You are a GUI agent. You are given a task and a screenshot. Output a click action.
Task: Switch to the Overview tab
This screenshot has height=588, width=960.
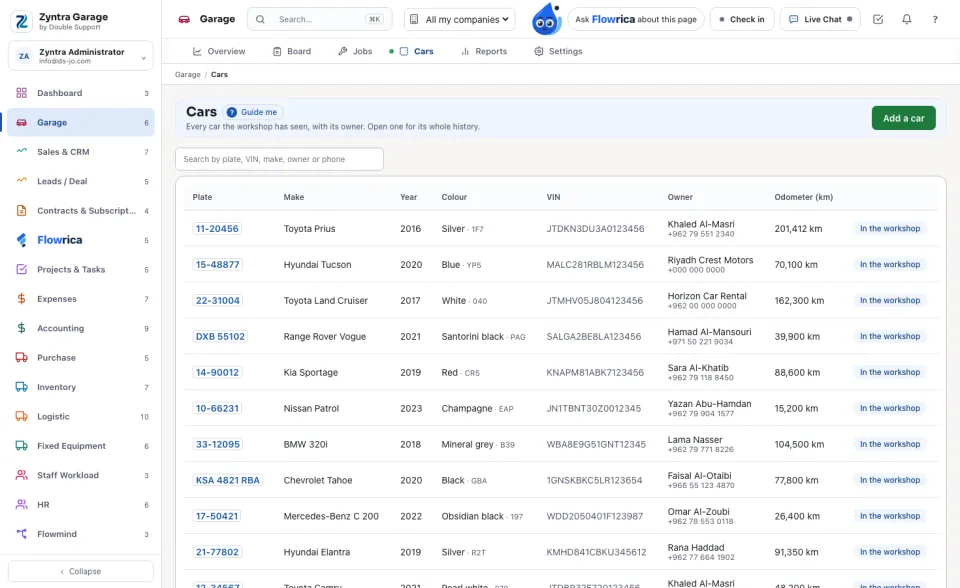pos(219,51)
